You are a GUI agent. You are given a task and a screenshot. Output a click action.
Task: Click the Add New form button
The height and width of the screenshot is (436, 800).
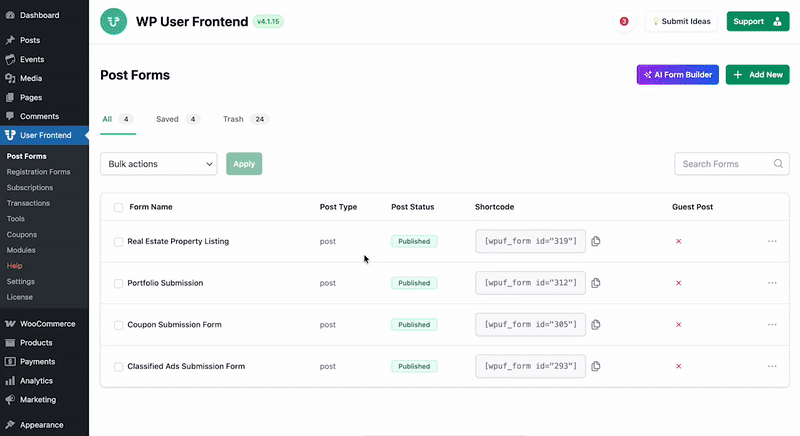(757, 74)
